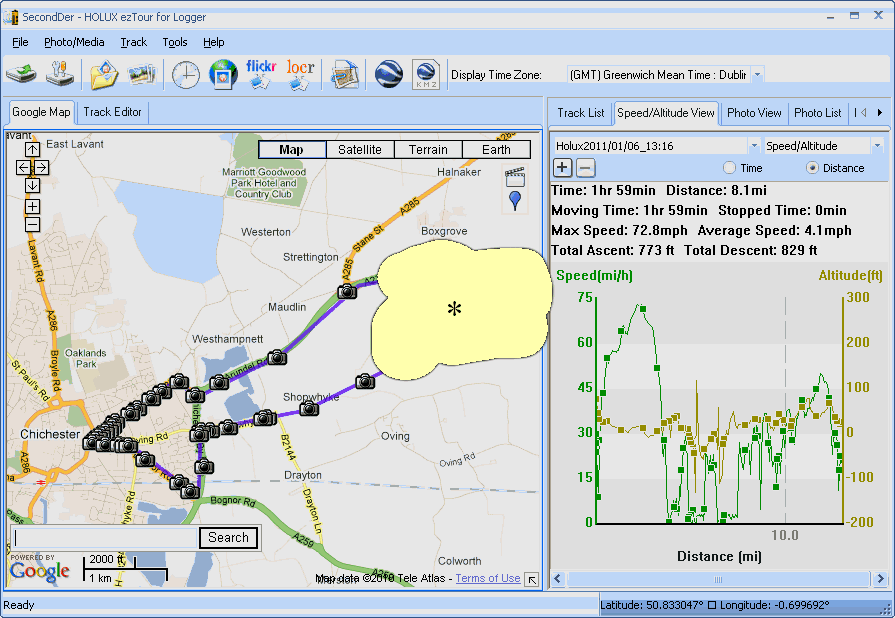The height and width of the screenshot is (618, 895).
Task: Switch to Photo List tab
Action: click(817, 113)
